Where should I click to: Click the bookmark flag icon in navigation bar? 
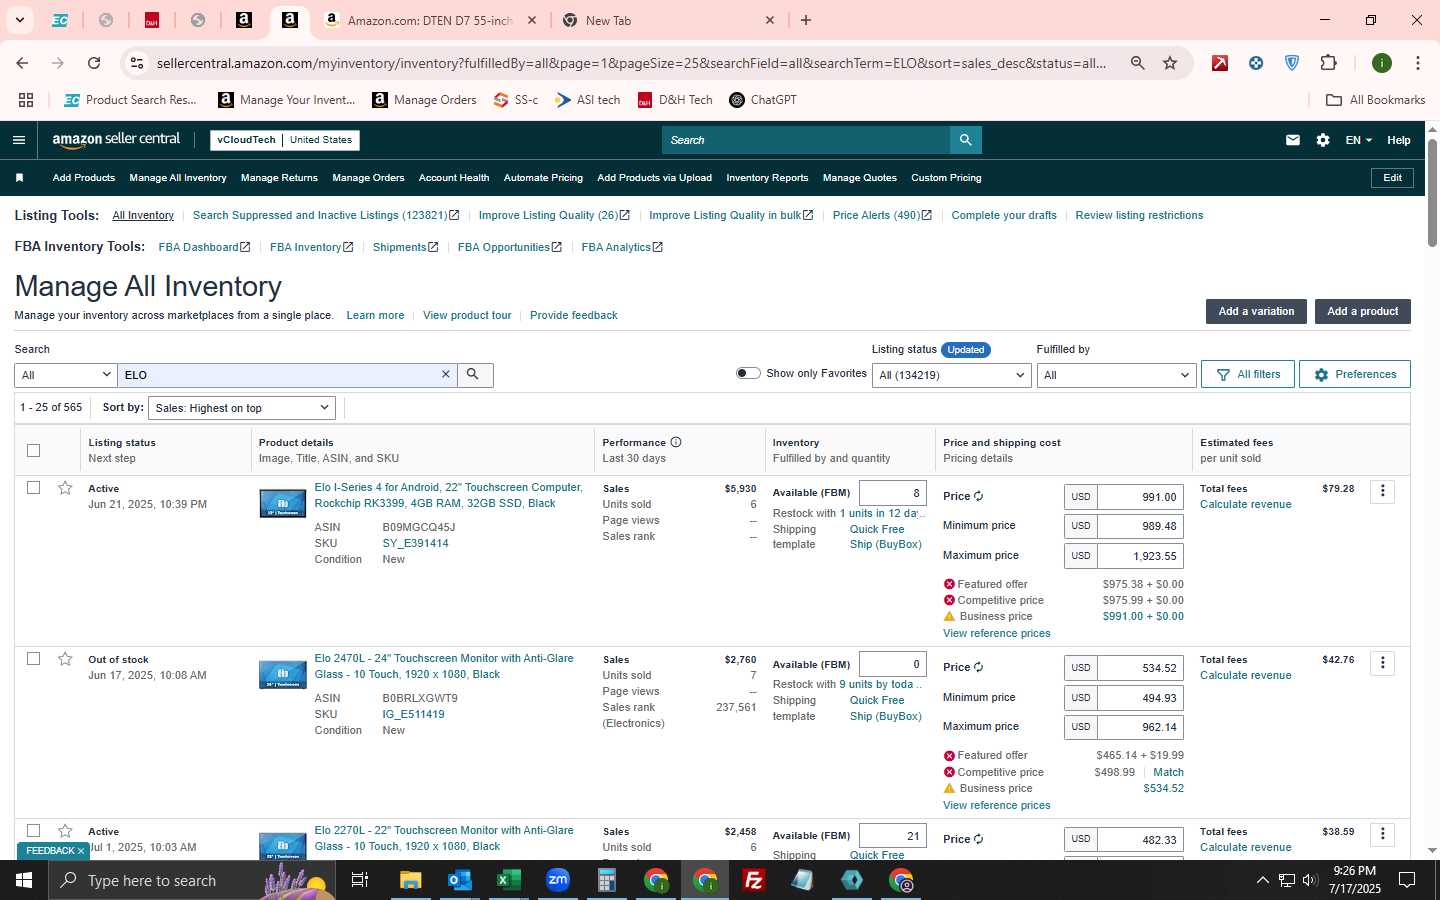[x=19, y=178]
